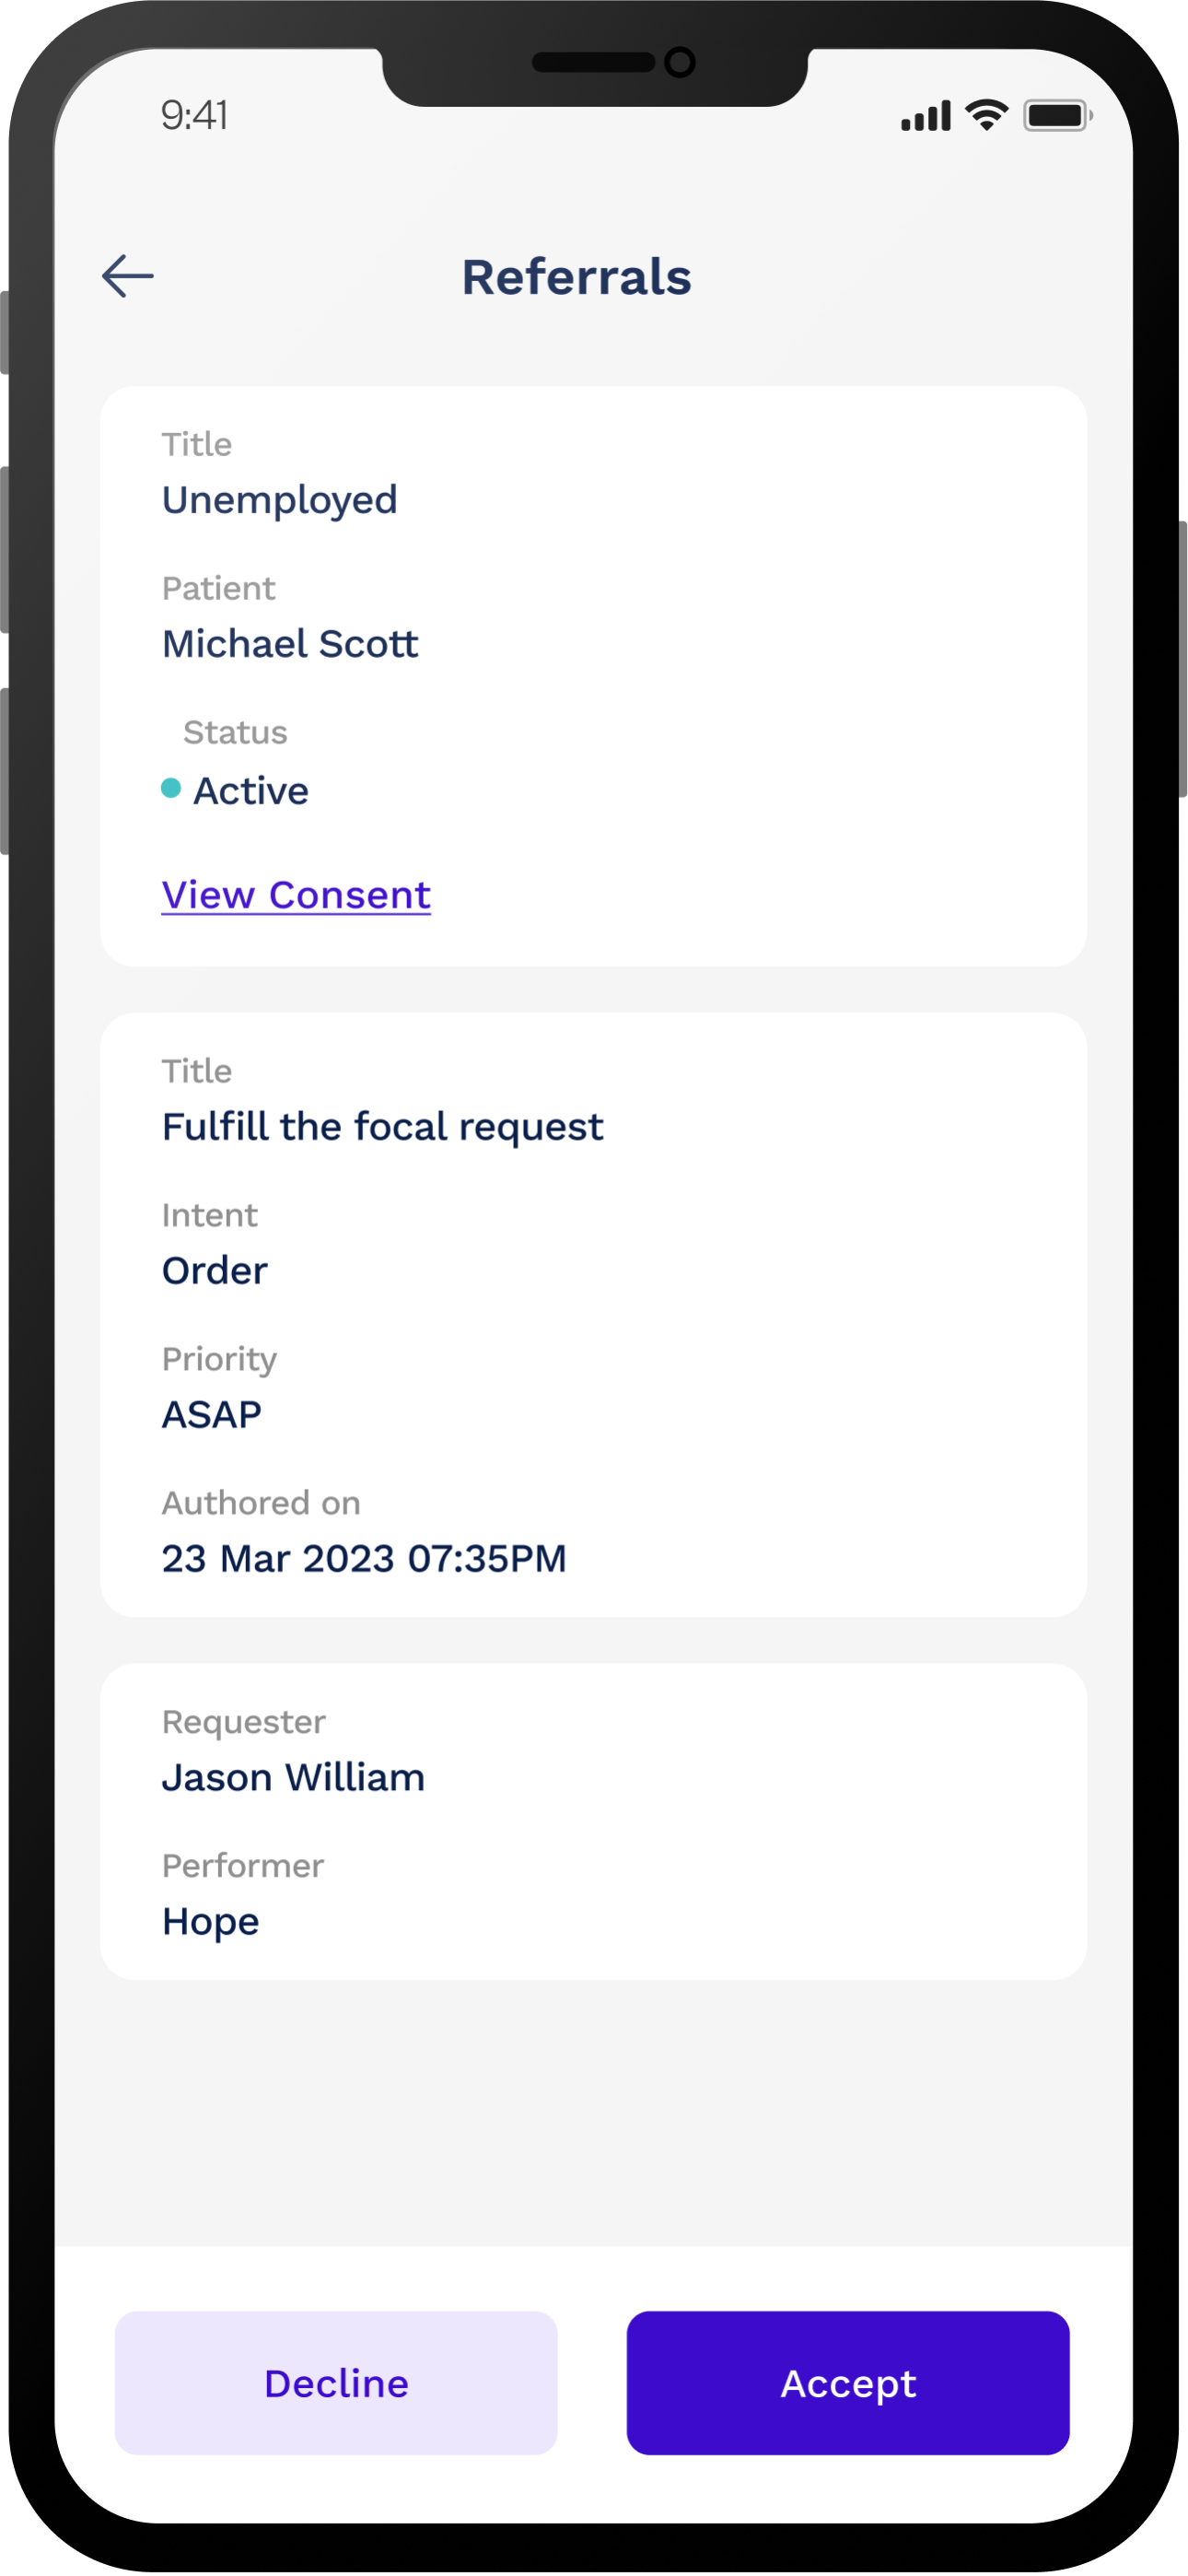This screenshot has width=1188, height=2576.
Task: Accept the referral
Action: [x=848, y=2382]
